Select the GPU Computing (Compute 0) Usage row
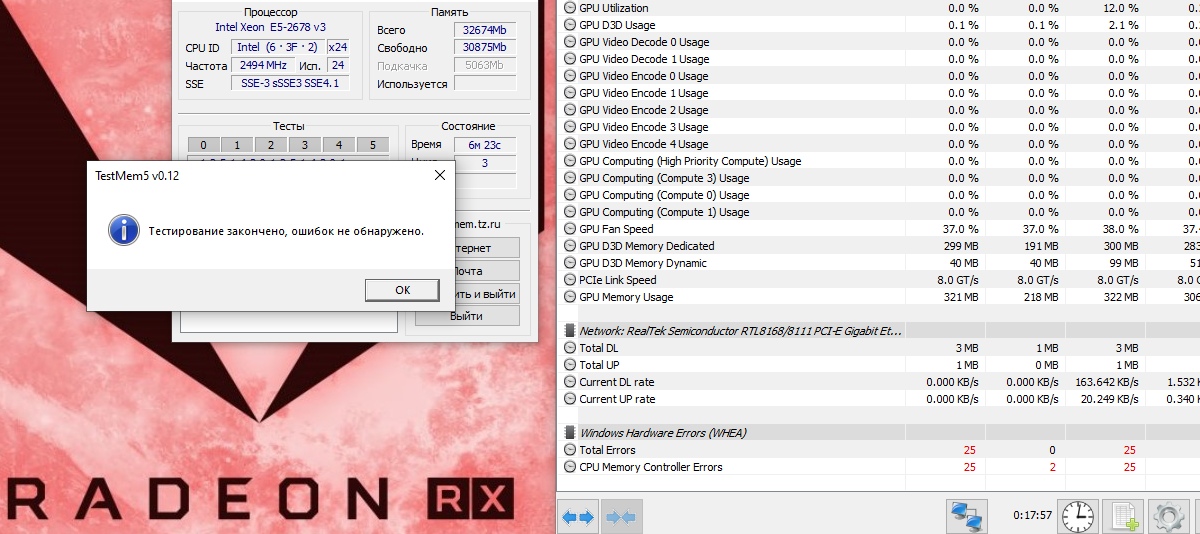Image resolution: width=1200 pixels, height=534 pixels. [x=878, y=195]
